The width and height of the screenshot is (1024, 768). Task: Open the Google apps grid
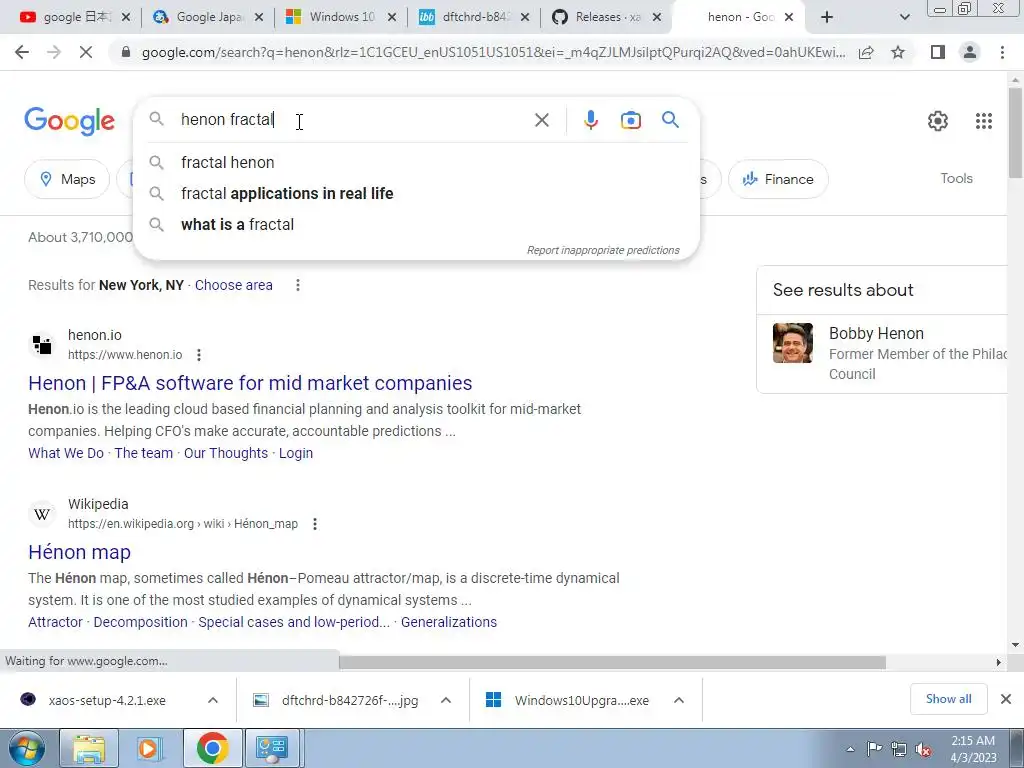tap(984, 121)
